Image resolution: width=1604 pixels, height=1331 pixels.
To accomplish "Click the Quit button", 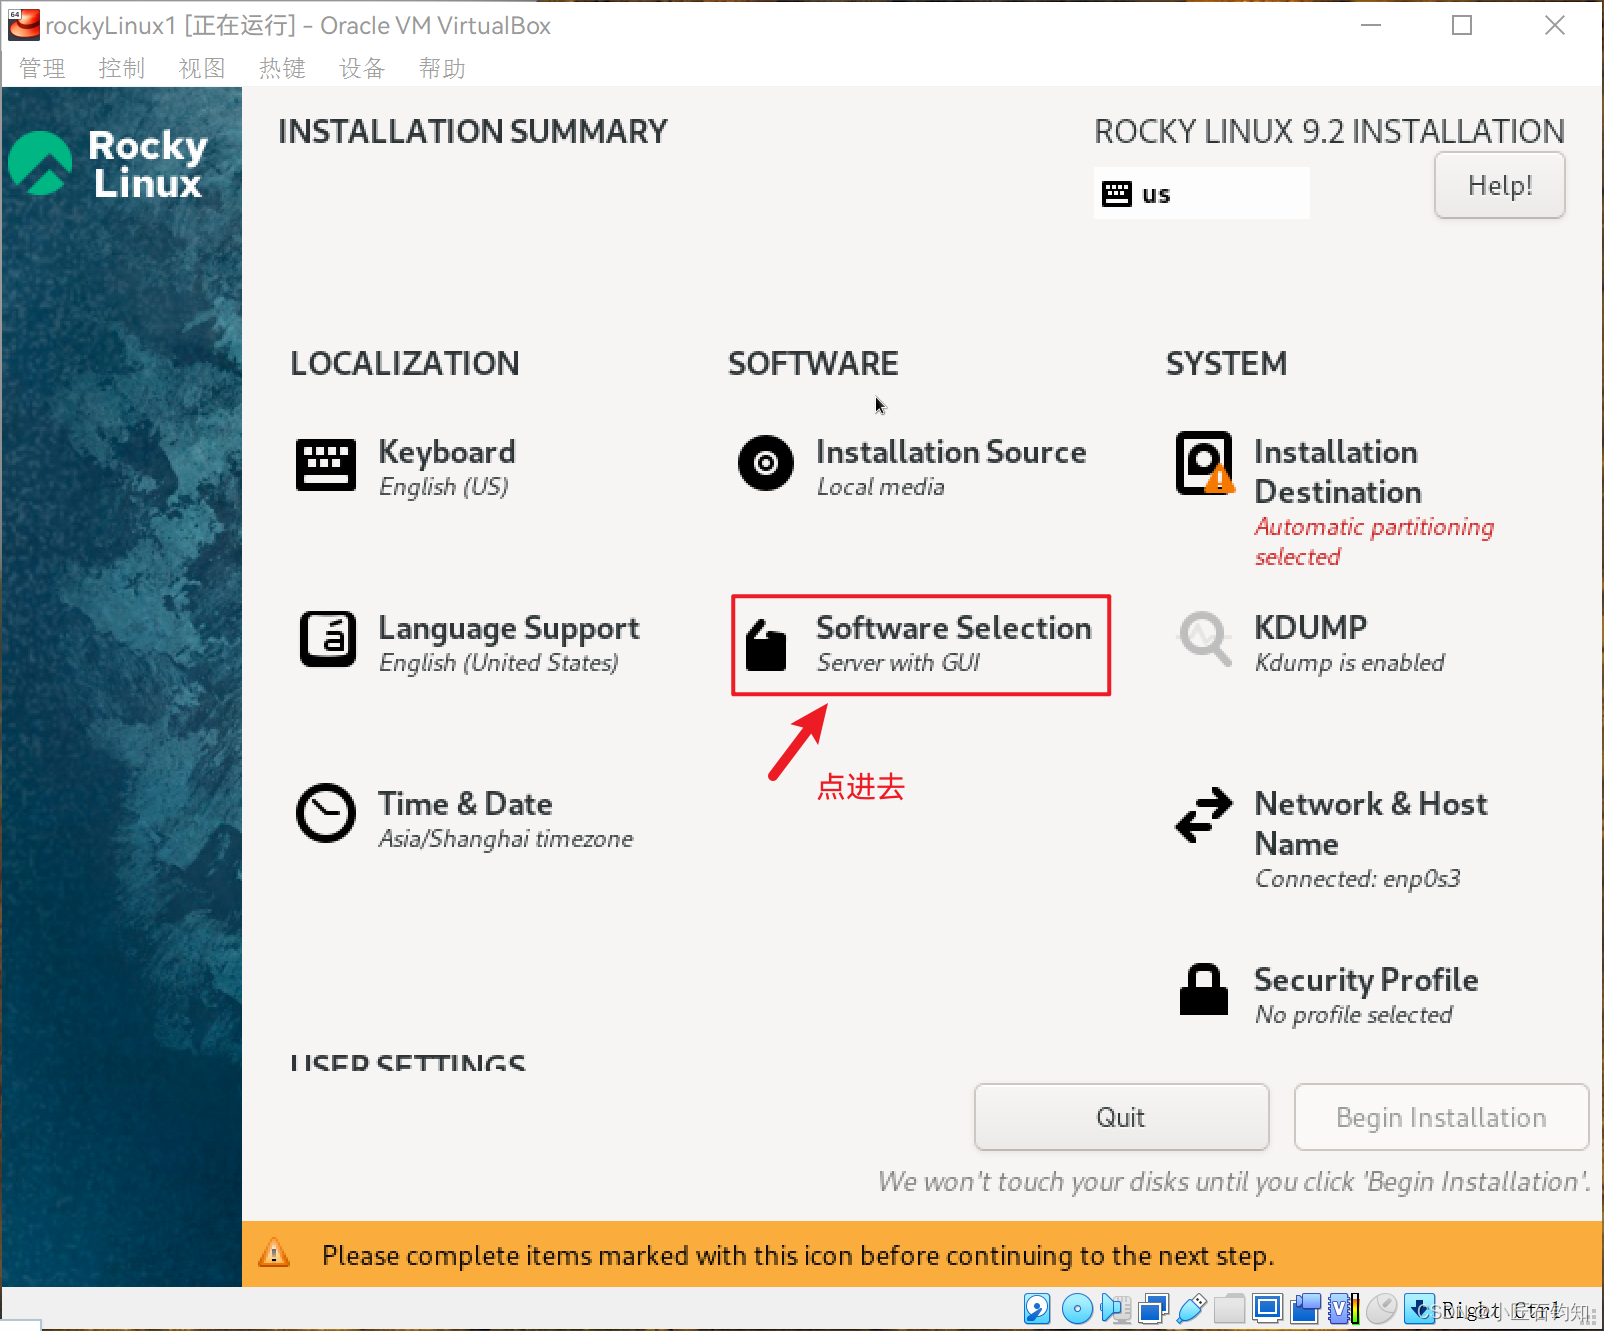I will click(1121, 1117).
